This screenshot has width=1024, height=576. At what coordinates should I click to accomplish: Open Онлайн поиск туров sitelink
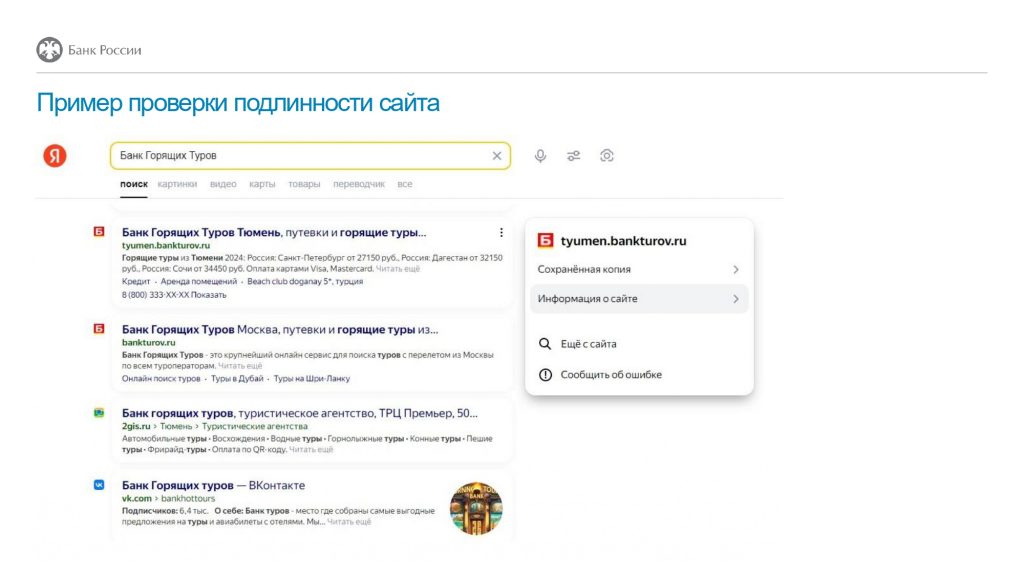161,379
